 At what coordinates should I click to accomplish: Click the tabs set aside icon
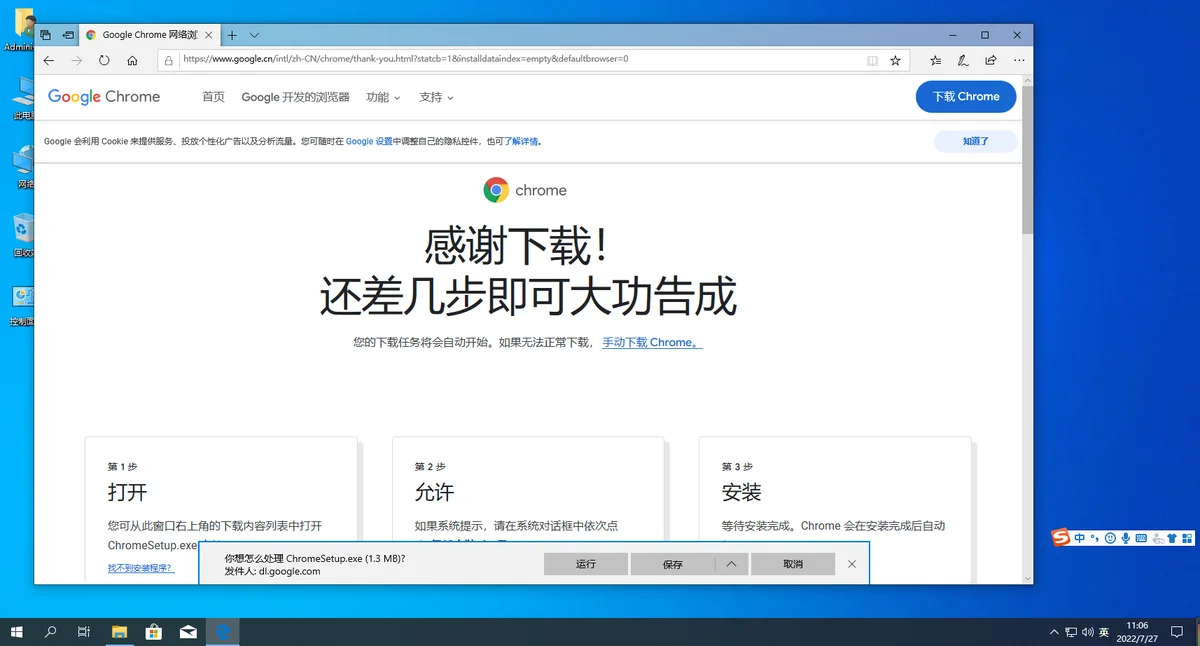tap(45, 35)
